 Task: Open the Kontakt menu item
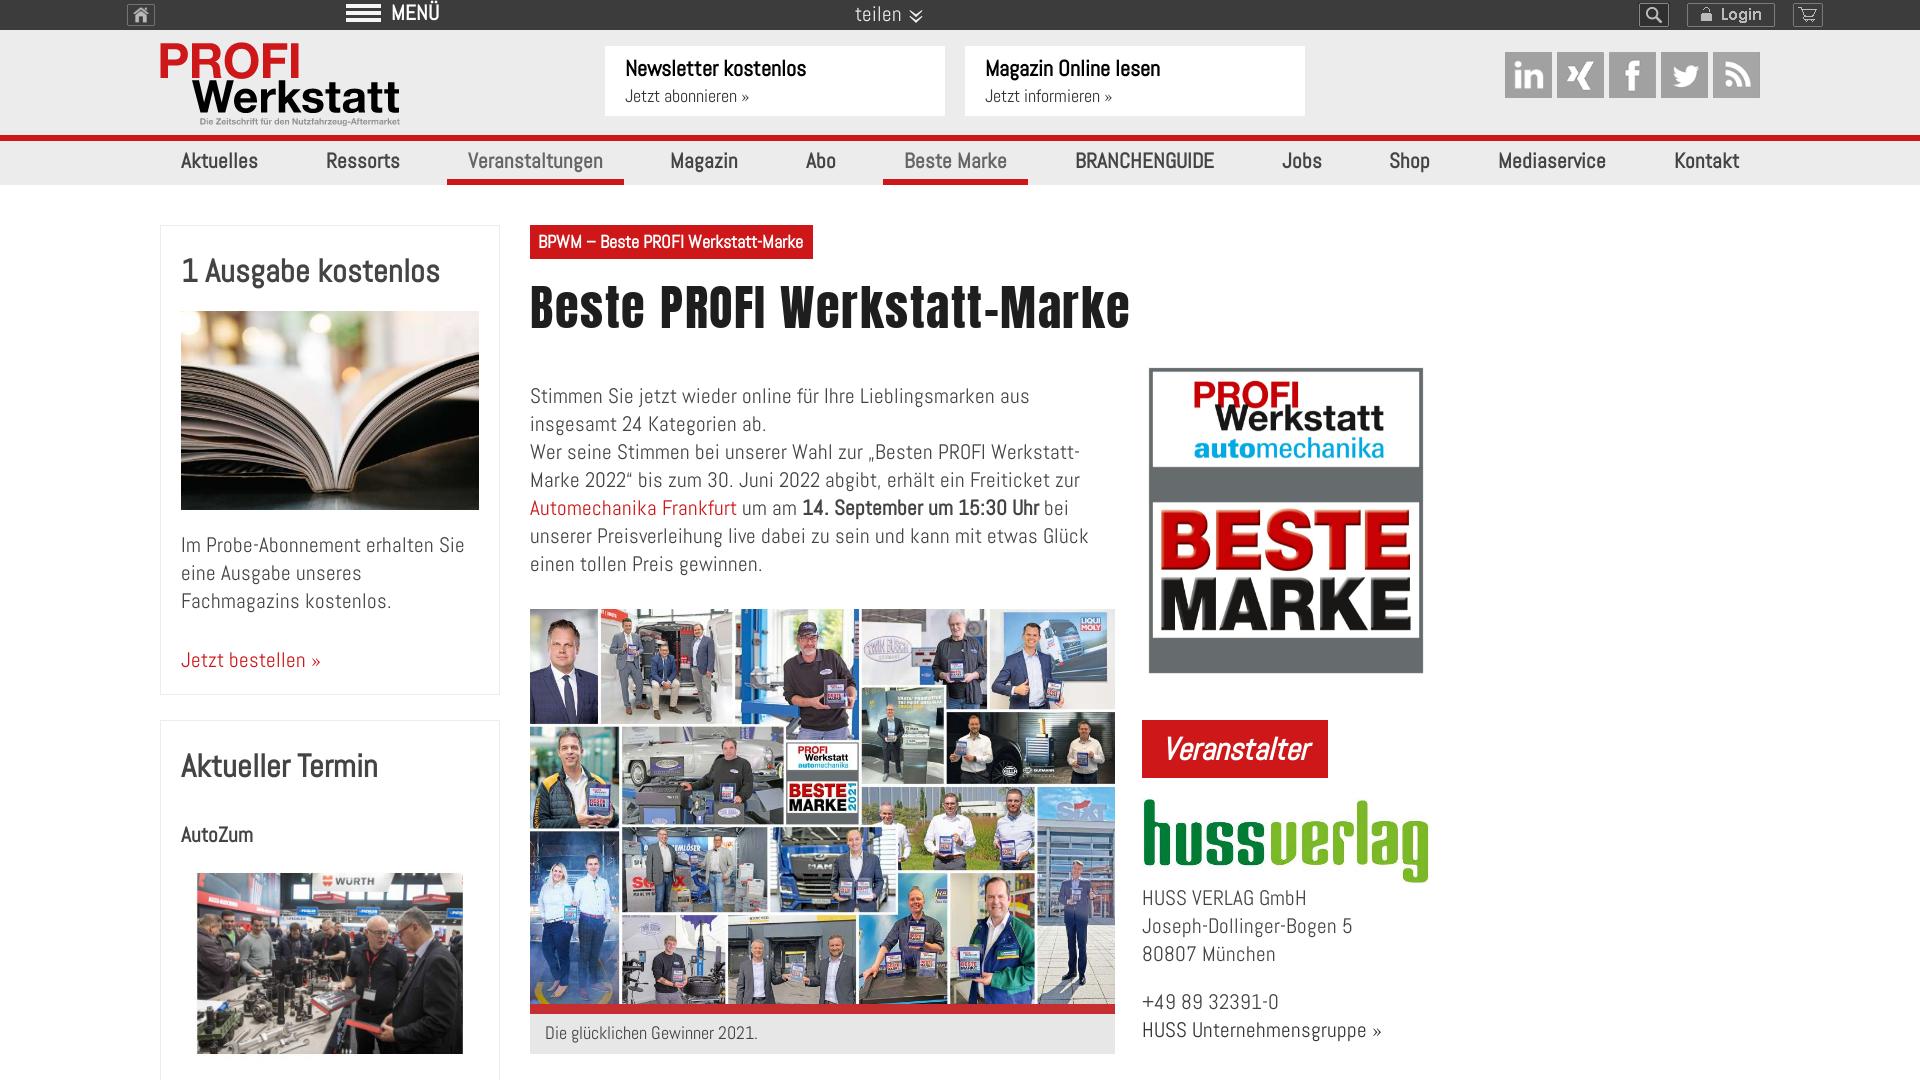pyautogui.click(x=1706, y=161)
